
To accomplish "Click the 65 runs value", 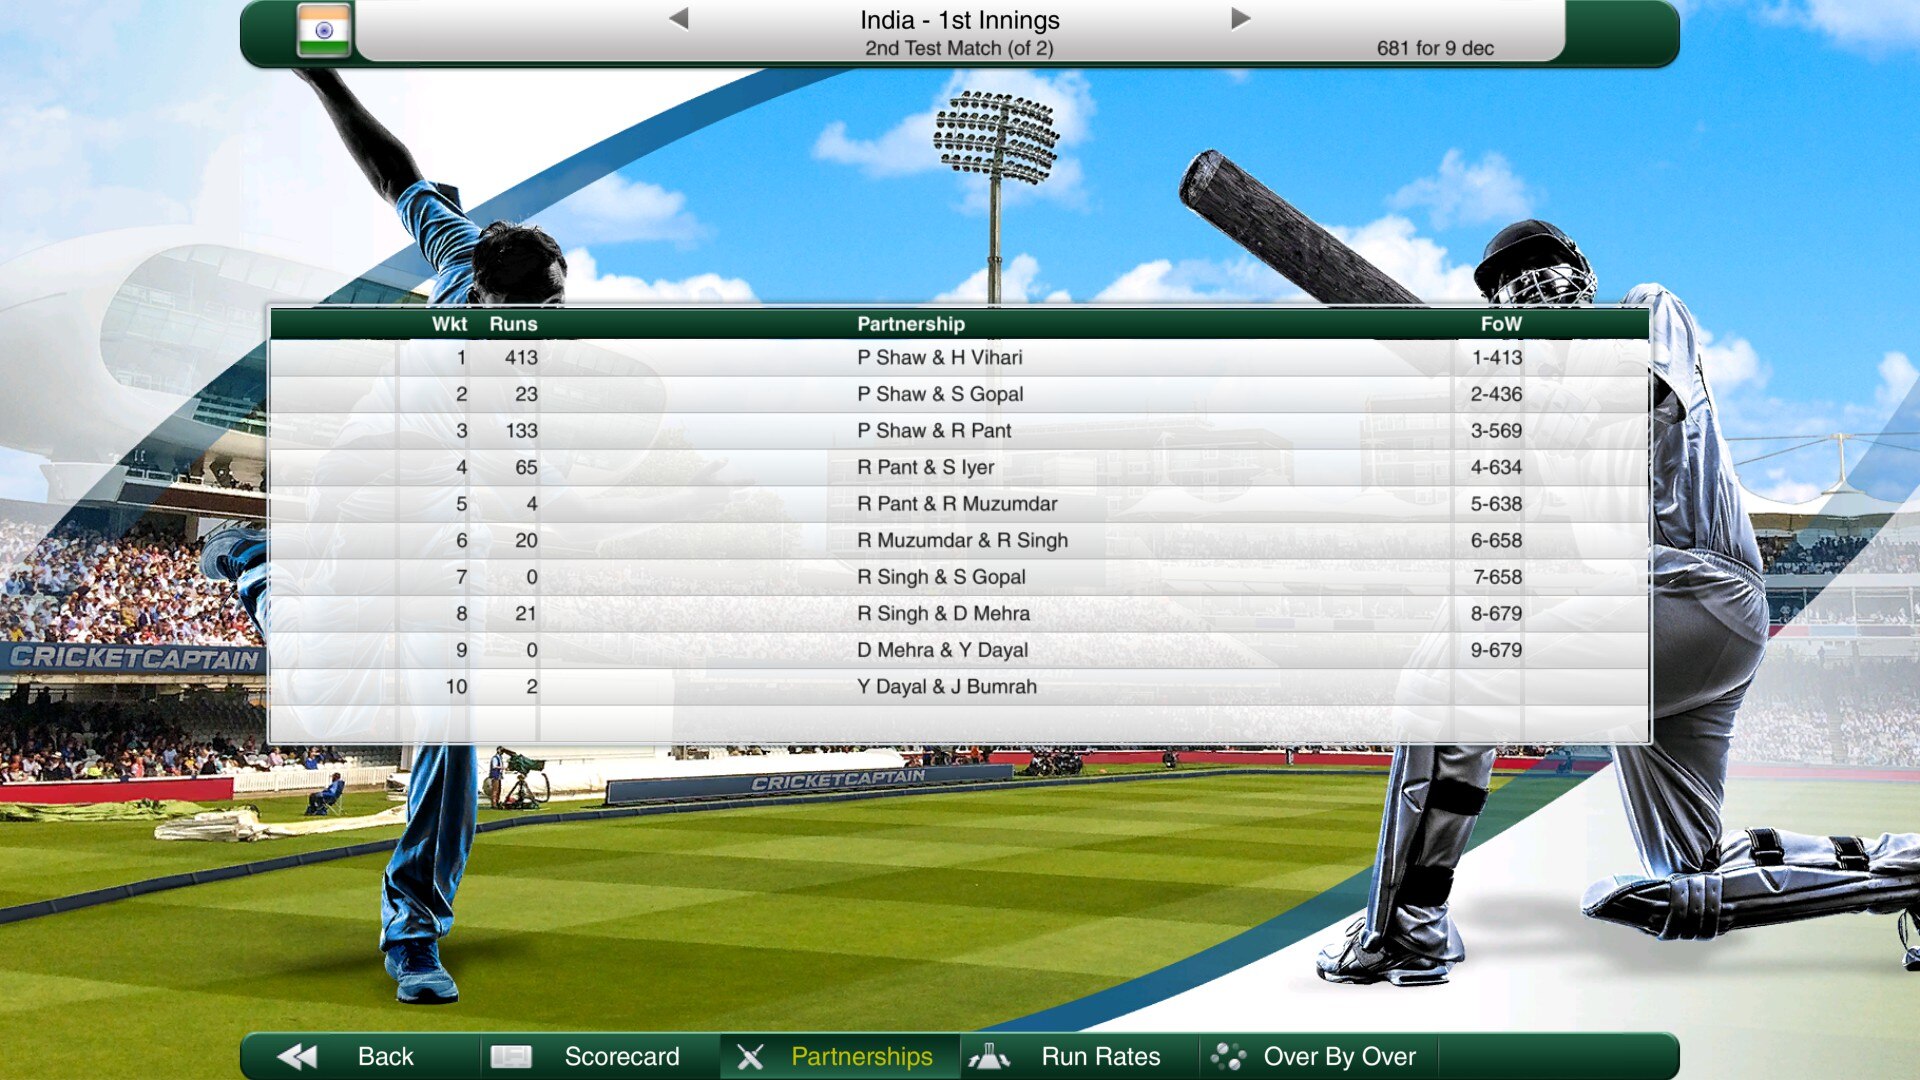I will point(526,467).
